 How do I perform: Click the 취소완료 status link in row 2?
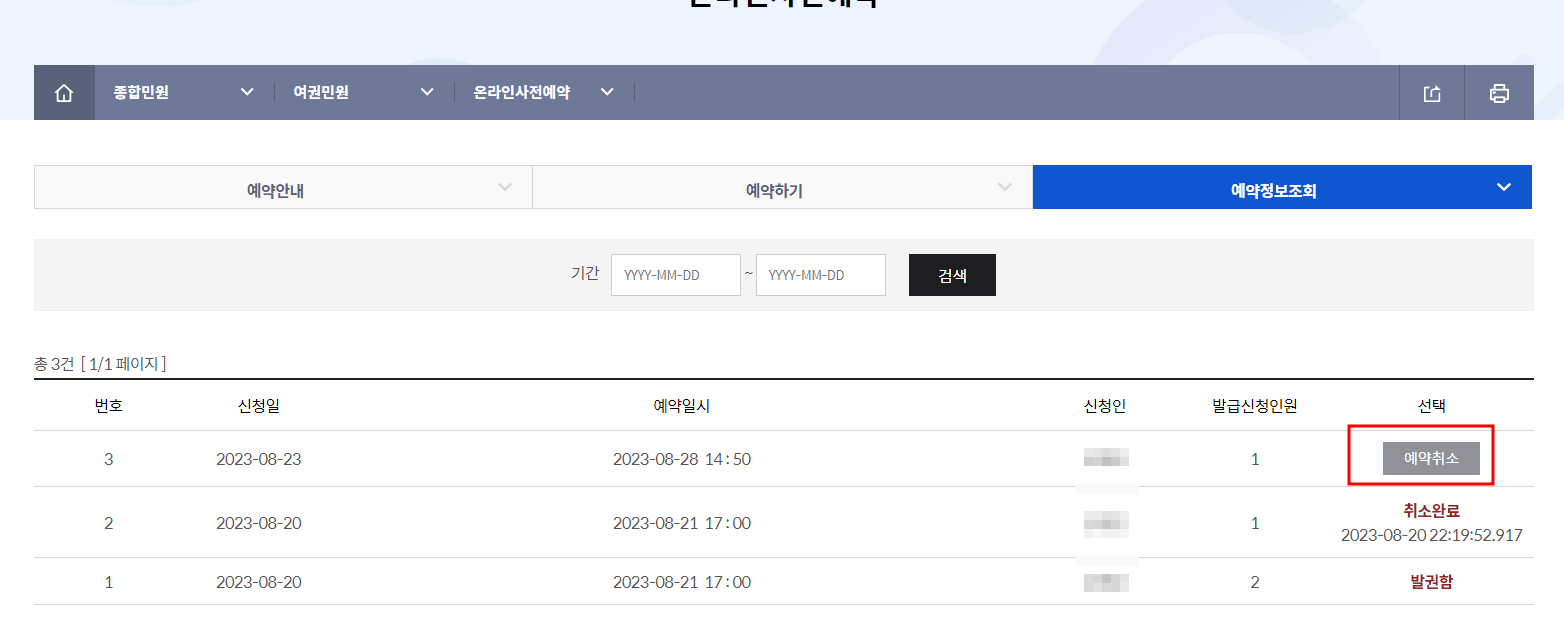point(1430,510)
